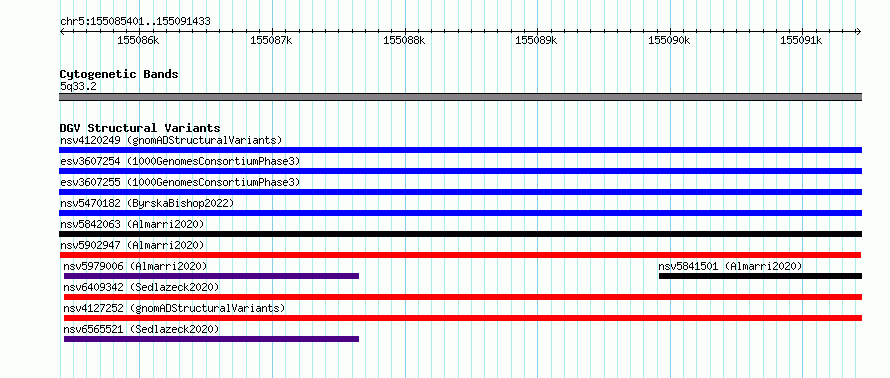Select nsv5470182 ByrskaBishop2022 label
890x378 pixels.
point(147,203)
